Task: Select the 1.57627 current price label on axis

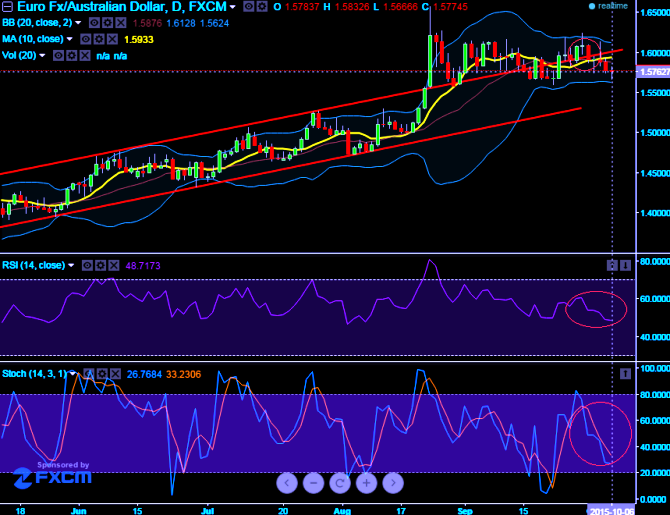Action: [x=653, y=71]
